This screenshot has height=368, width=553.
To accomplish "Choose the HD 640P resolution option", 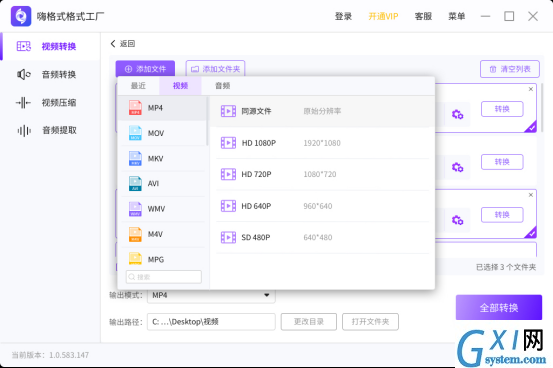I will click(323, 206).
